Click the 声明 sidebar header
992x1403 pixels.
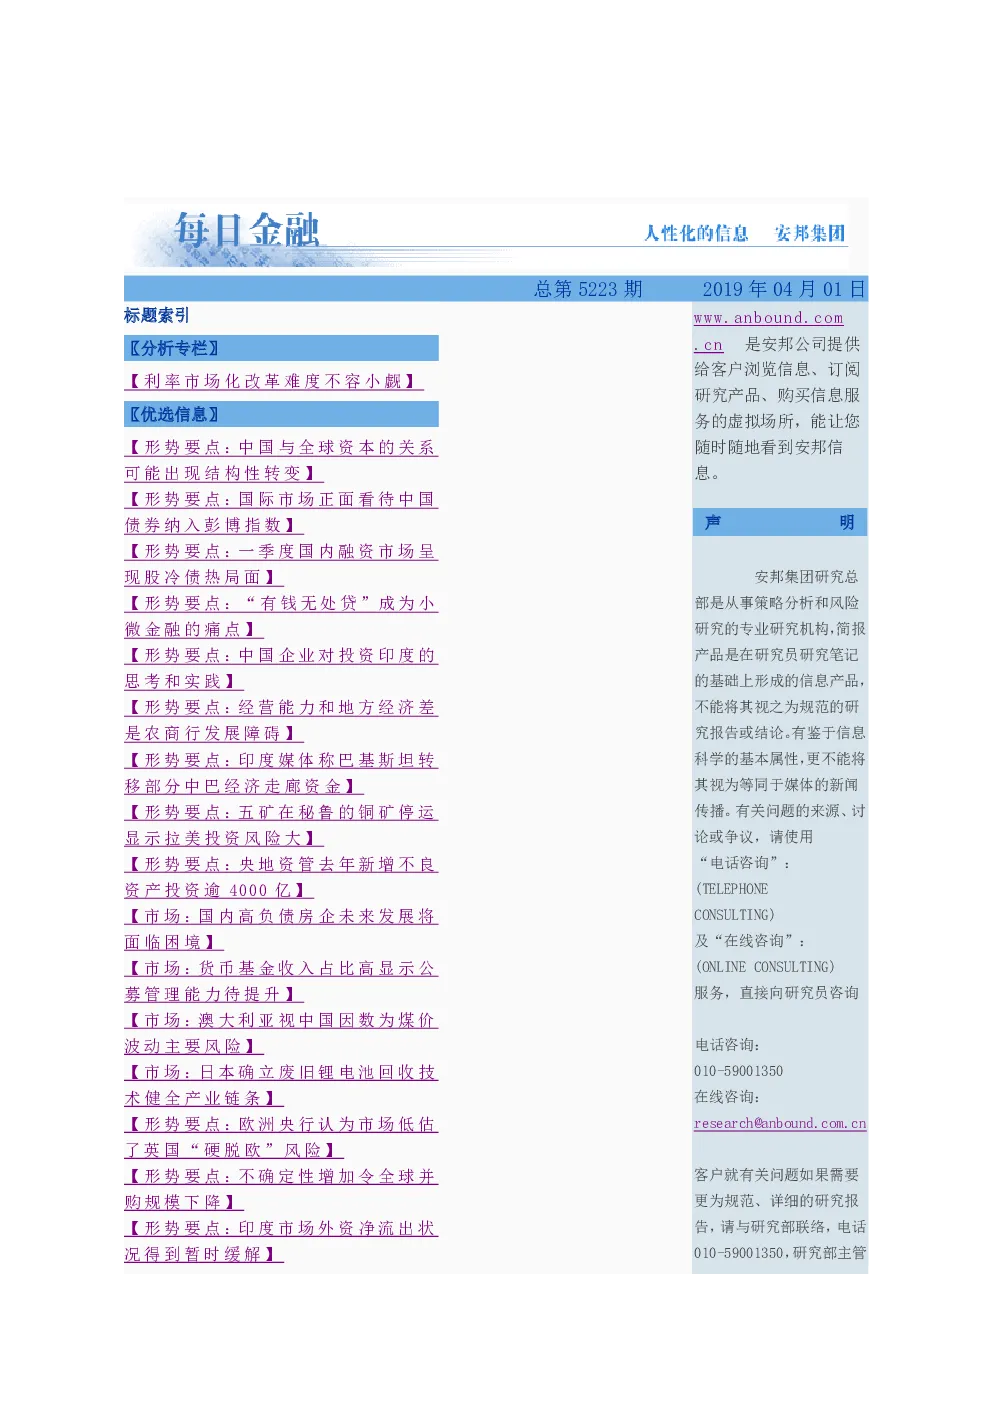(780, 522)
